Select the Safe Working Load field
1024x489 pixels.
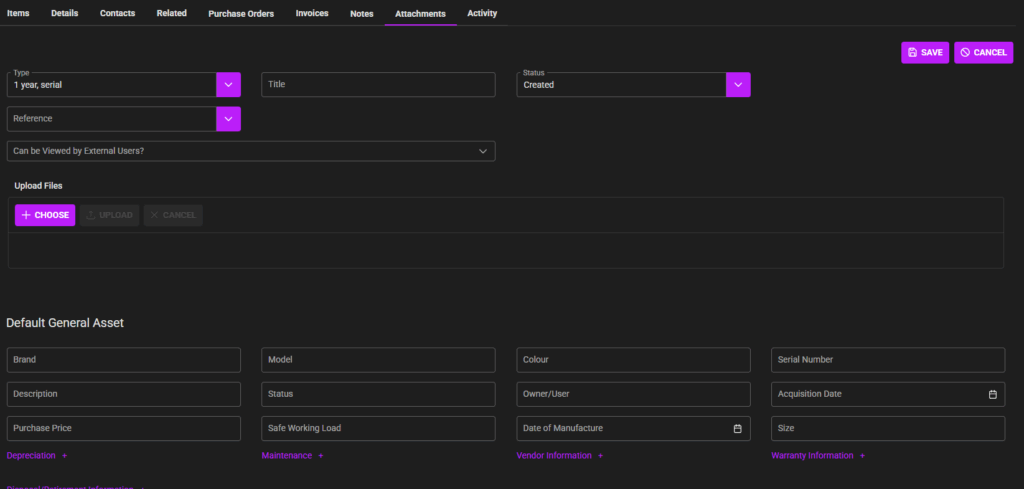tap(378, 428)
